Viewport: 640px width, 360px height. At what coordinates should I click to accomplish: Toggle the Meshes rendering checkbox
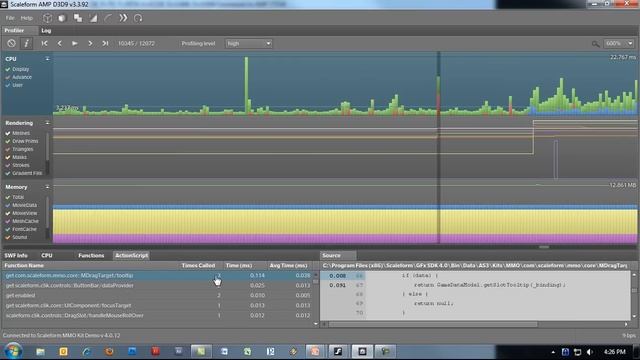8,133
